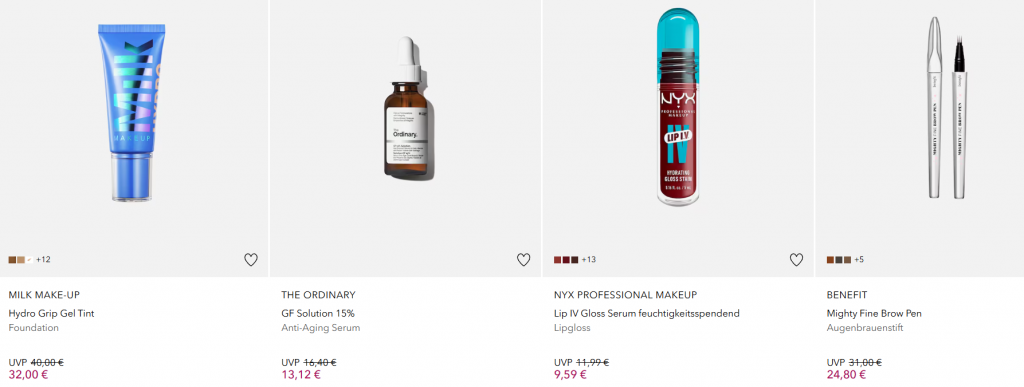Show +5 more shades for Benefit Brow Pen

click(x=859, y=260)
